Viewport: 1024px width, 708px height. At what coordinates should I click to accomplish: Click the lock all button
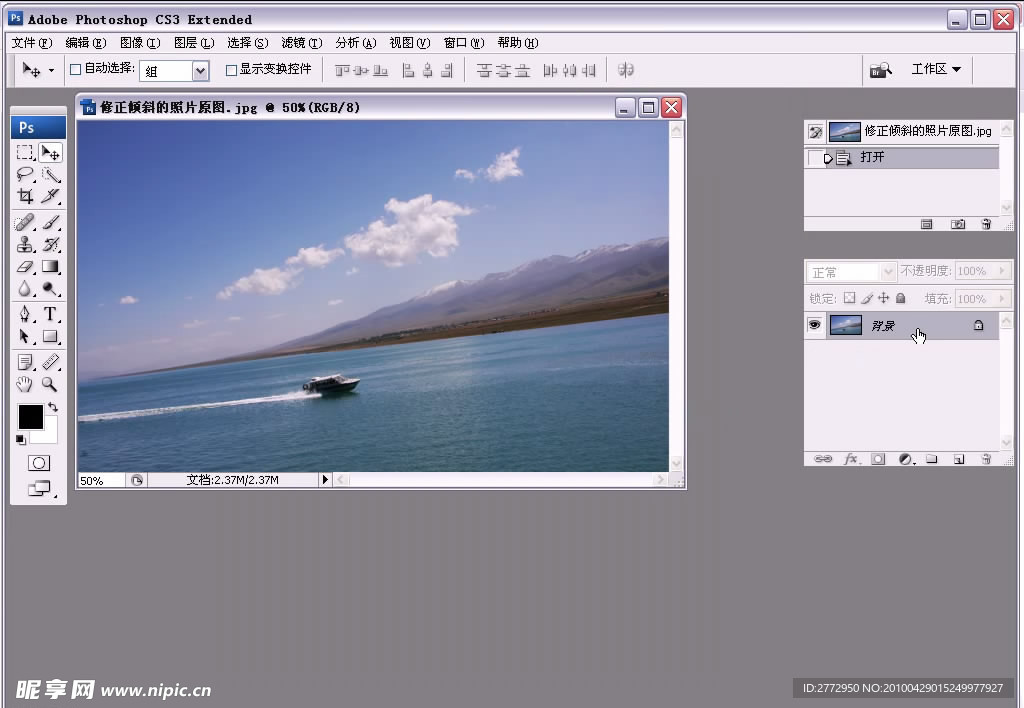(901, 298)
